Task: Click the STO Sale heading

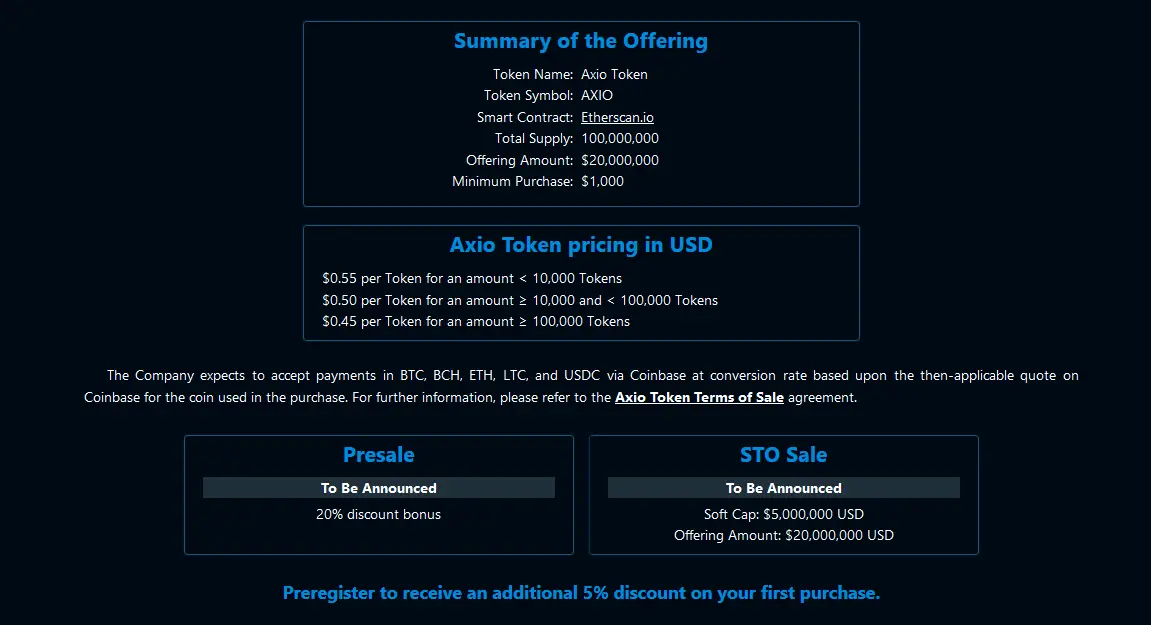Action: pyautogui.click(x=783, y=455)
